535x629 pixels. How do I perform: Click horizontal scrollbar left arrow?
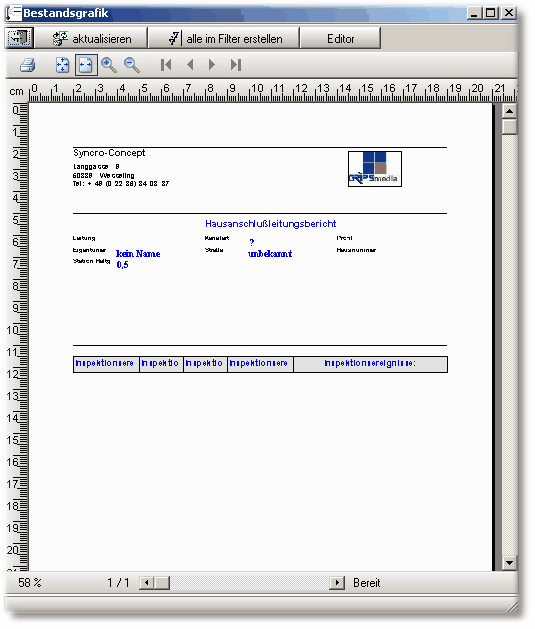(146, 582)
